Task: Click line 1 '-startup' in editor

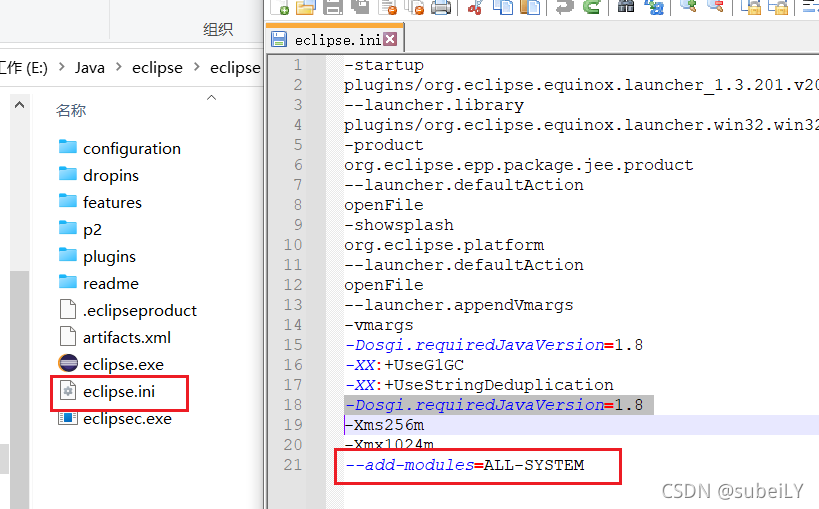Action: (384, 65)
